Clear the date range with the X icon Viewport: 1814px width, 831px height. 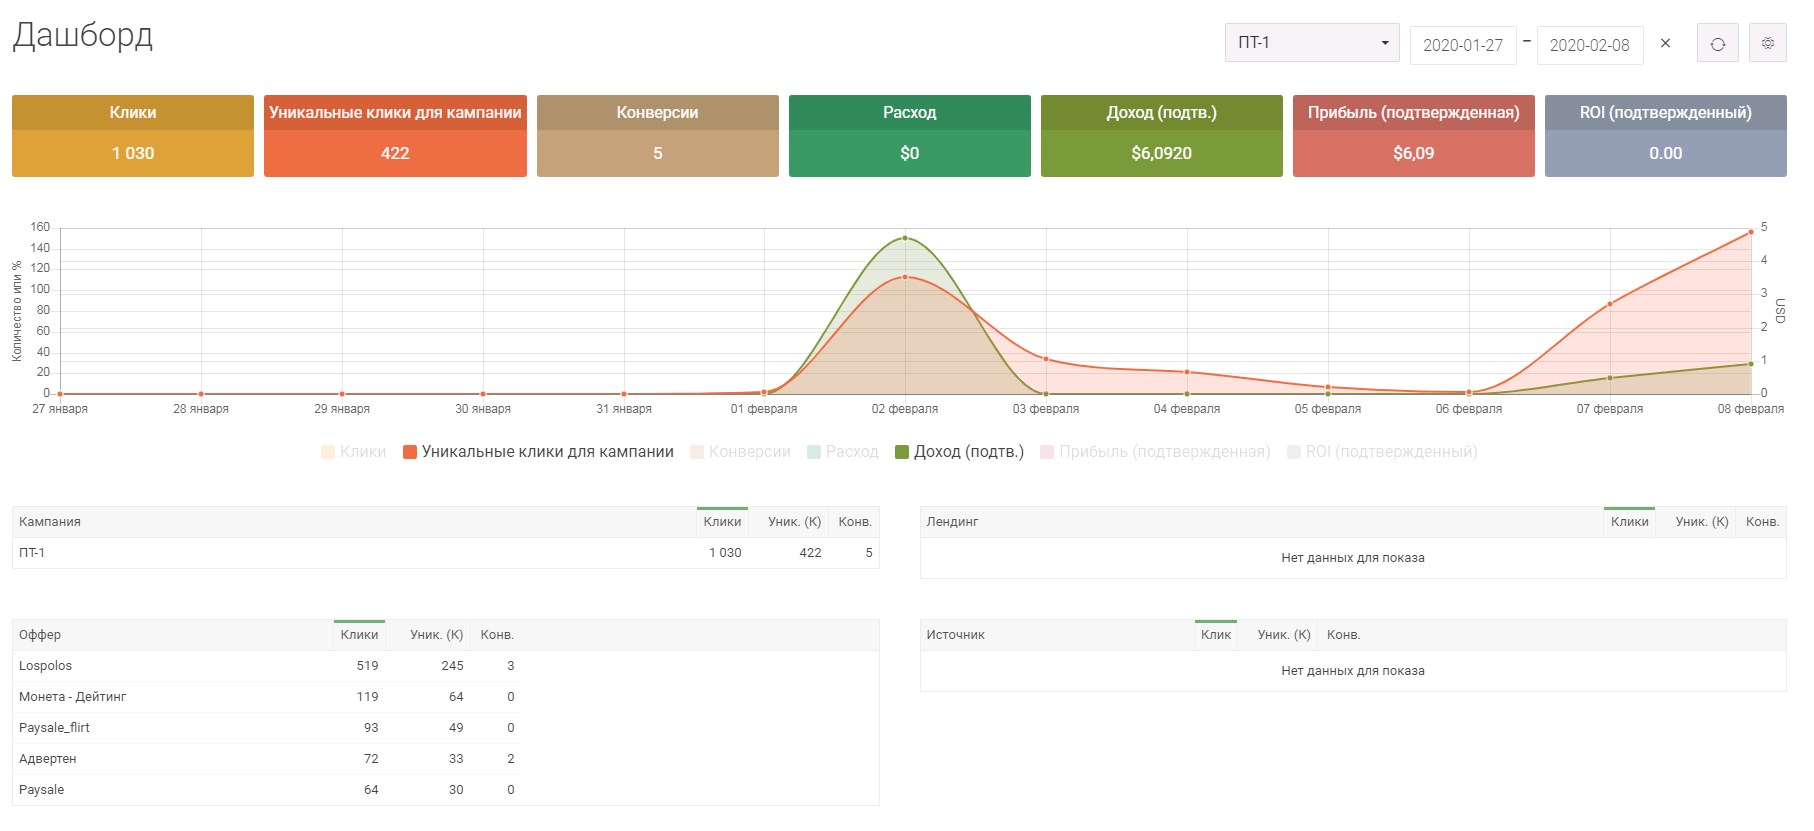(1665, 43)
